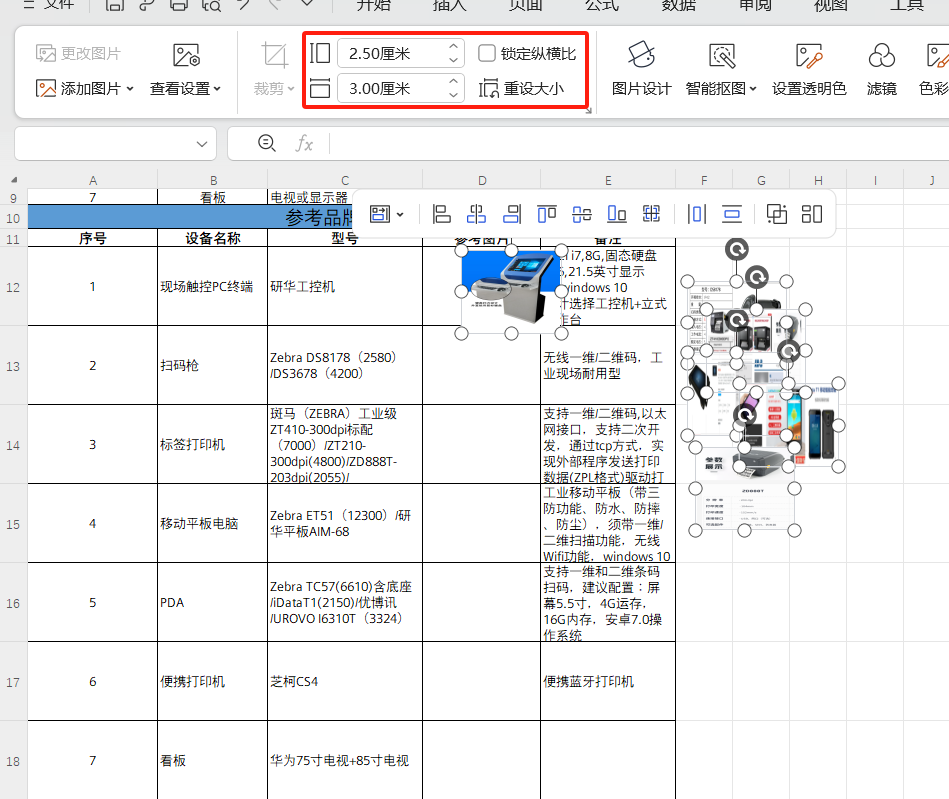
Task: Click the zoom magnifier icon beside fx
Action: (266, 143)
